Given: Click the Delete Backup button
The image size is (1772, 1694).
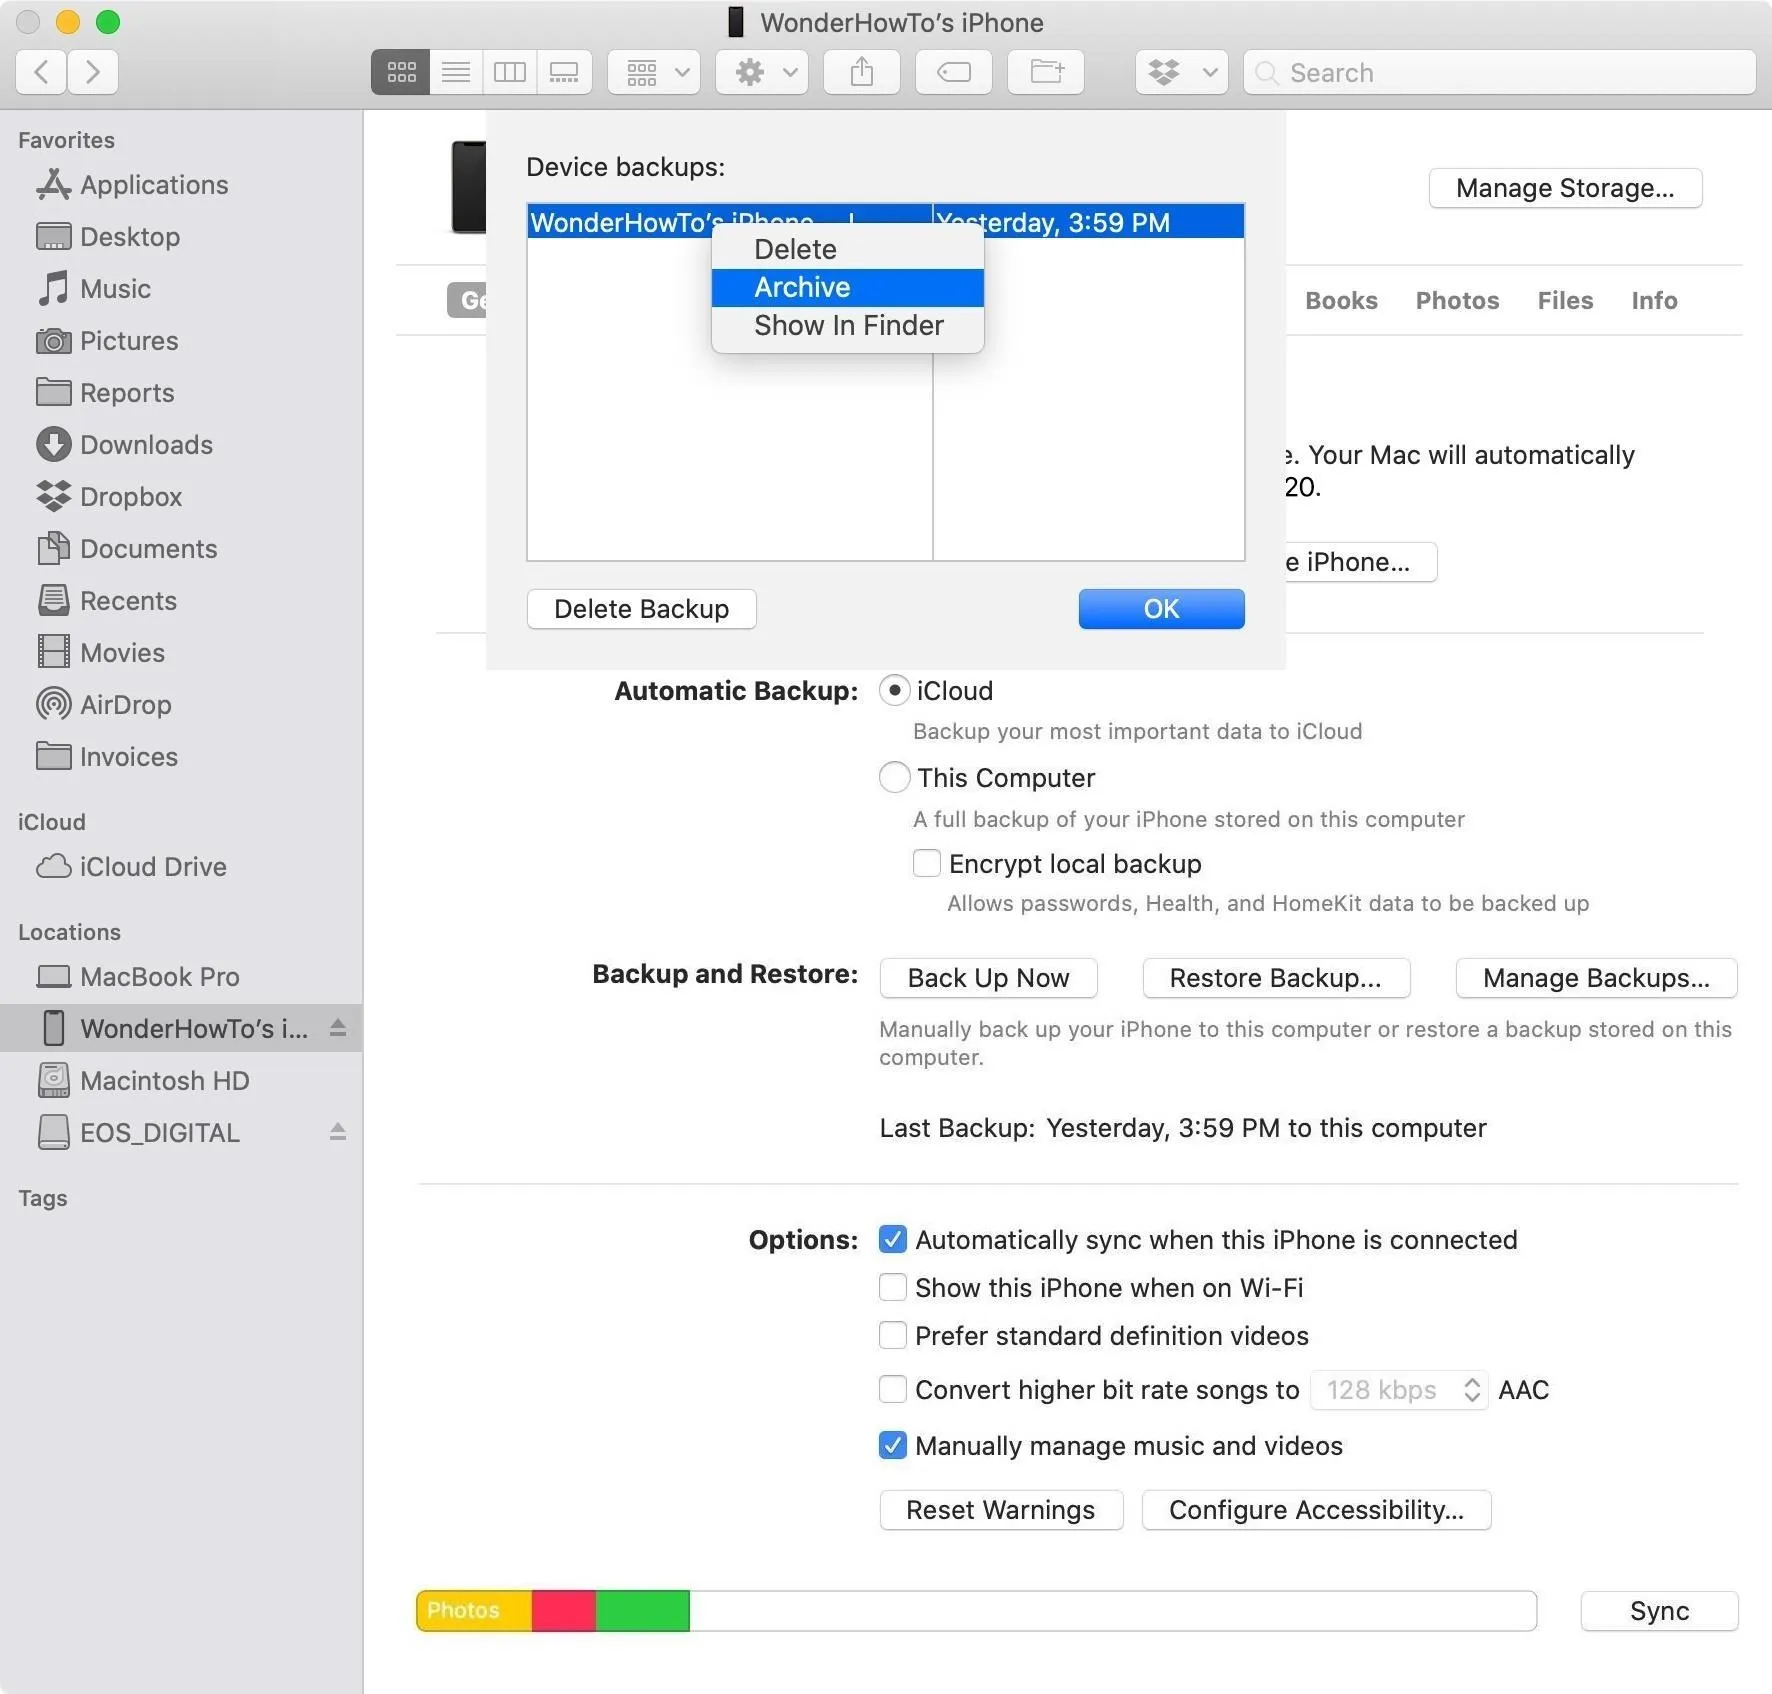Looking at the screenshot, I should pos(641,609).
